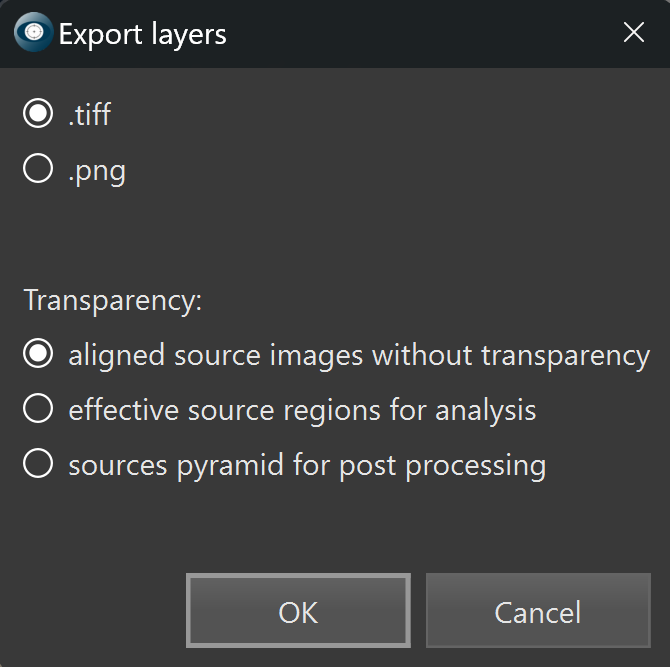Click the 'effective source regions for analysis' label
670x667 pixels.
click(x=302, y=410)
